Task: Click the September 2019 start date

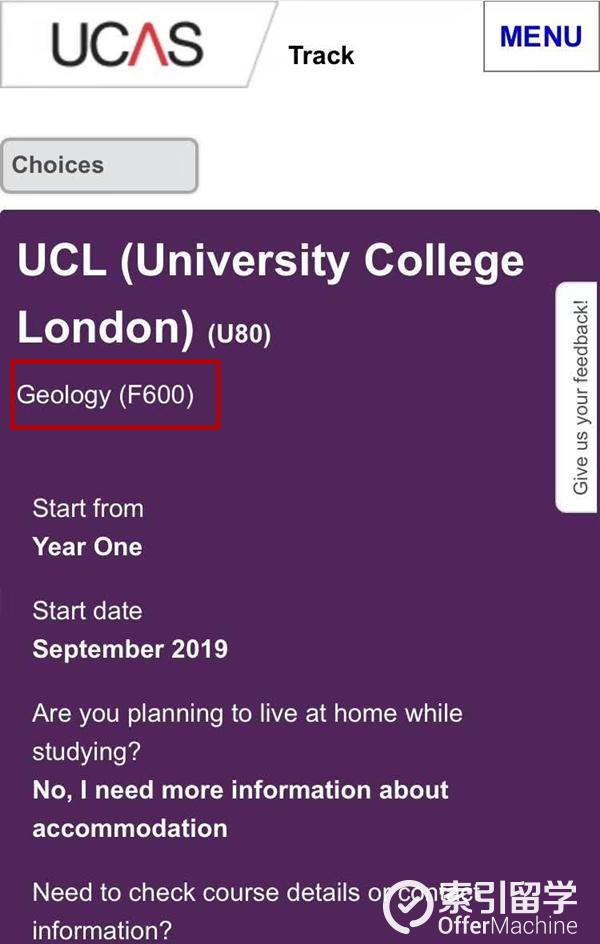Action: [130, 649]
